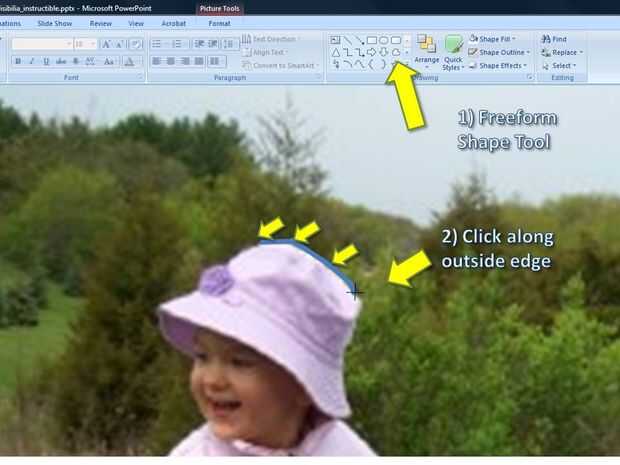Decrease the list indent level

[199, 44]
